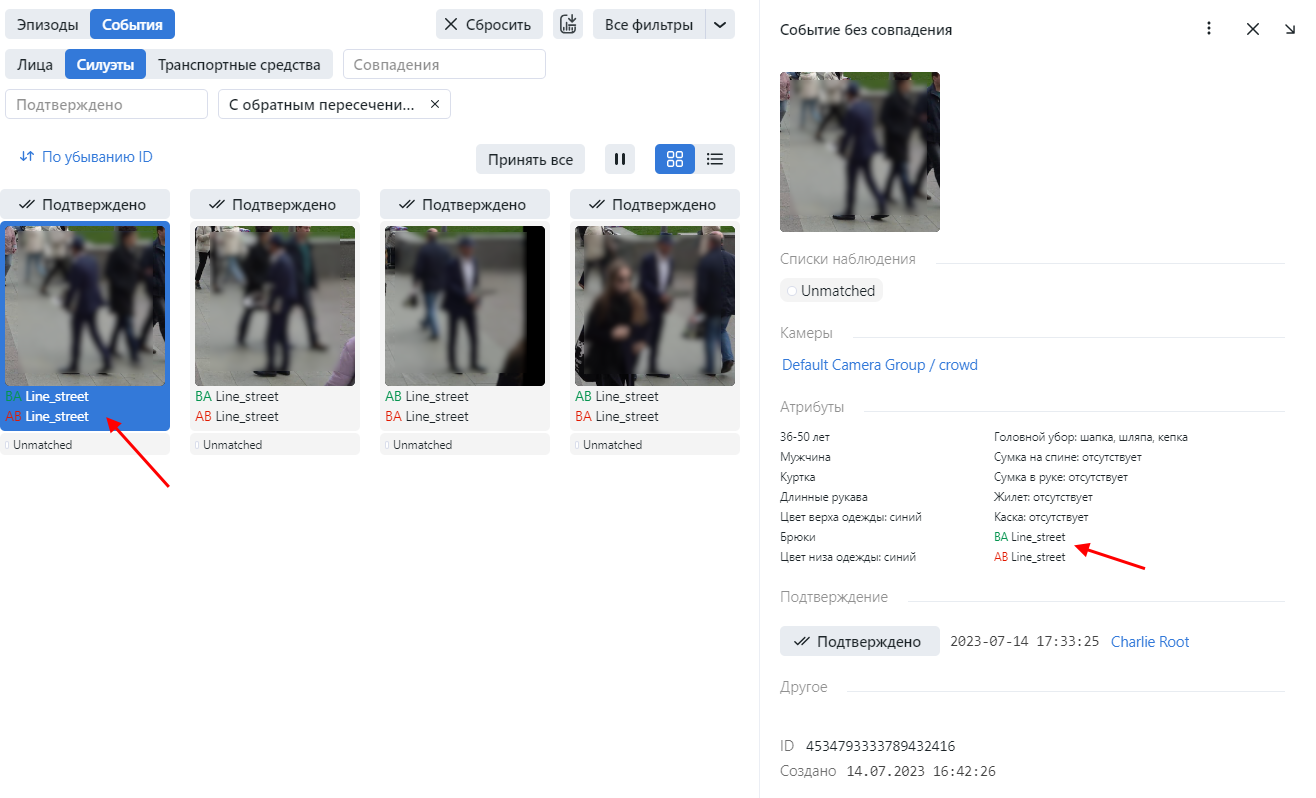Click the Принять все button

[x=530, y=158]
